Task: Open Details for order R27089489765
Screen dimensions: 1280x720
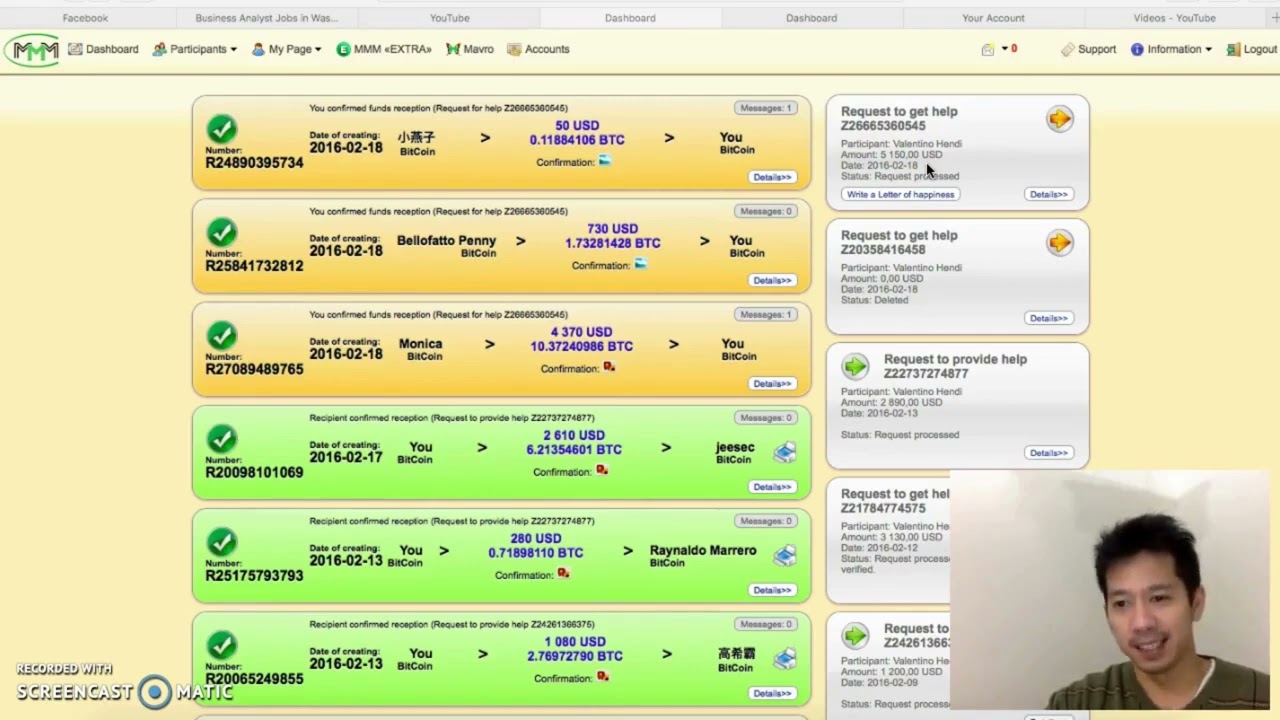Action: [772, 383]
